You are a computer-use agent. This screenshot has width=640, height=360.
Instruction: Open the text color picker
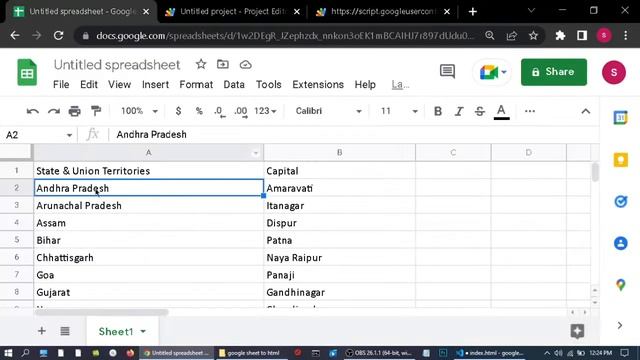[x=501, y=111]
